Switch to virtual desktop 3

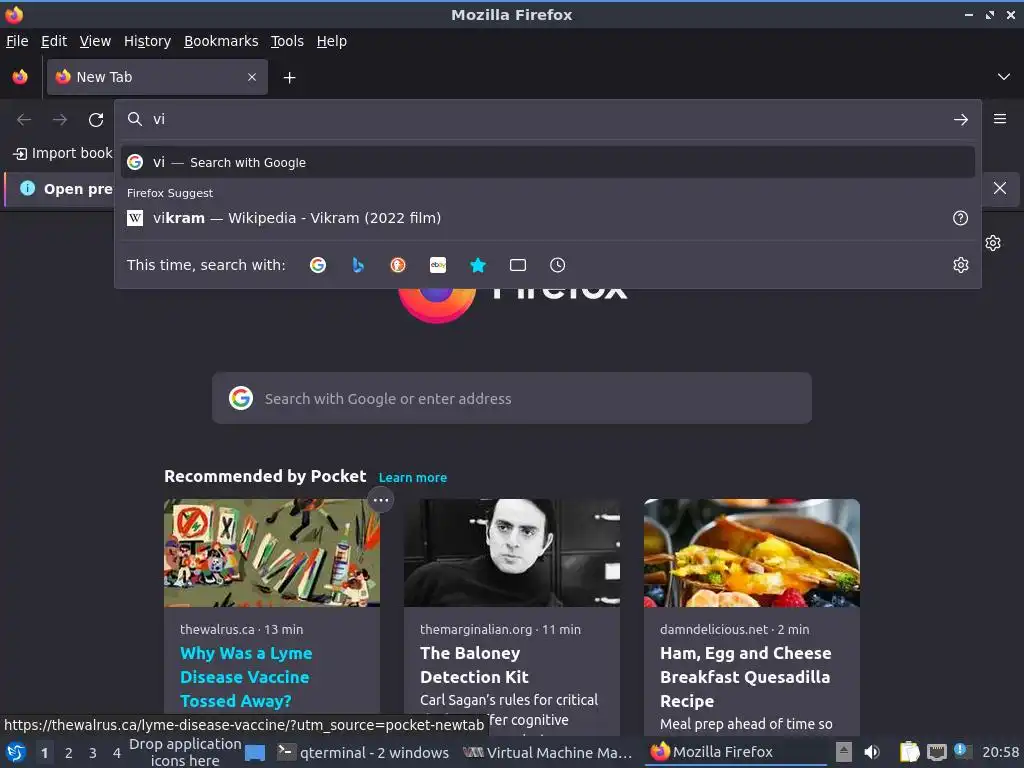coord(93,753)
